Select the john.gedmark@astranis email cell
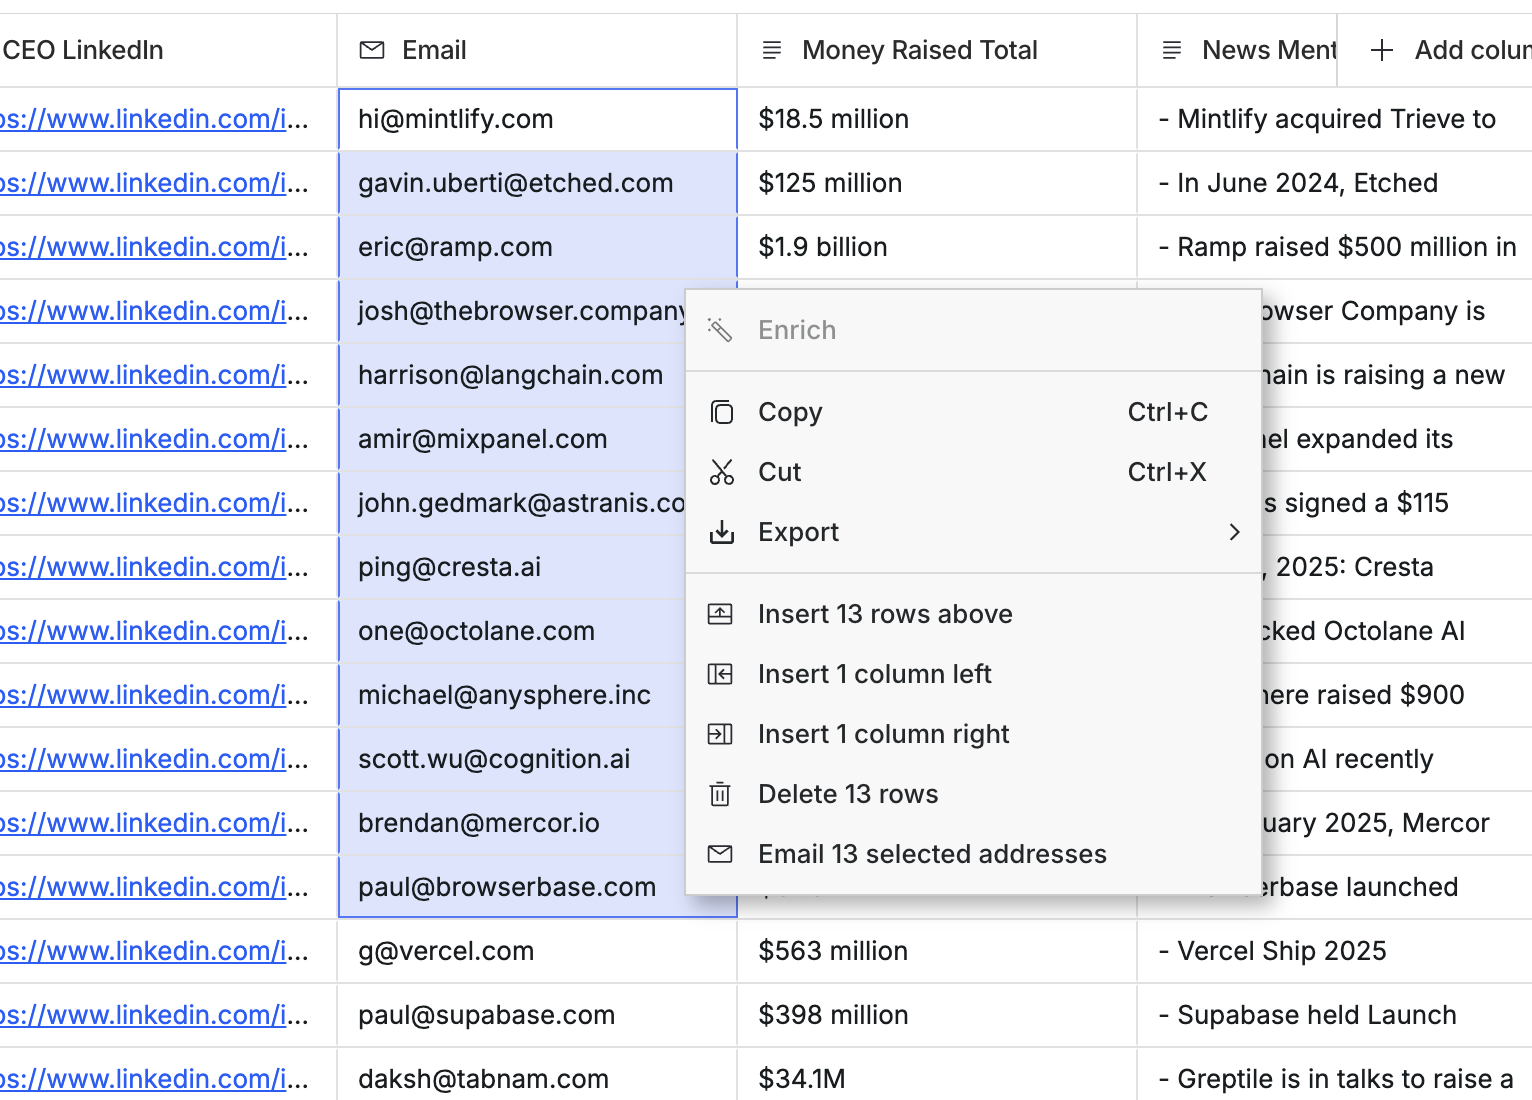This screenshot has width=1532, height=1100. coord(511,503)
